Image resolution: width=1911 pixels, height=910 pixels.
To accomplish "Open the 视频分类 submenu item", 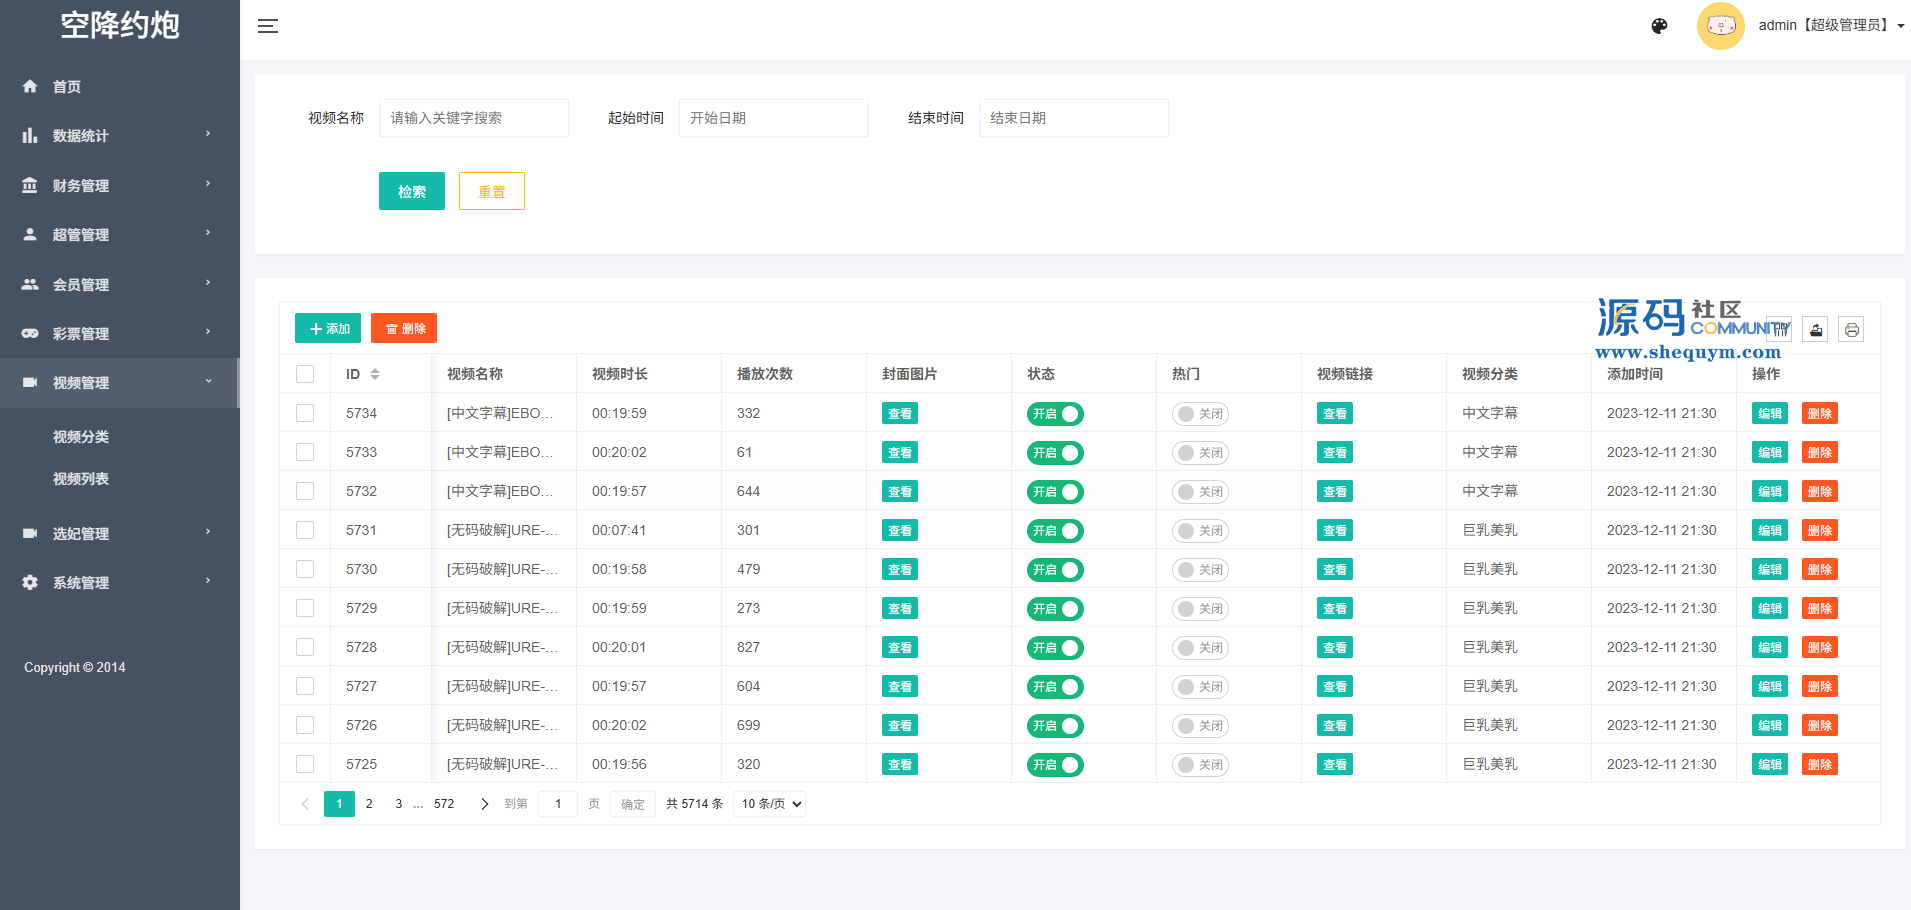I will pos(81,437).
